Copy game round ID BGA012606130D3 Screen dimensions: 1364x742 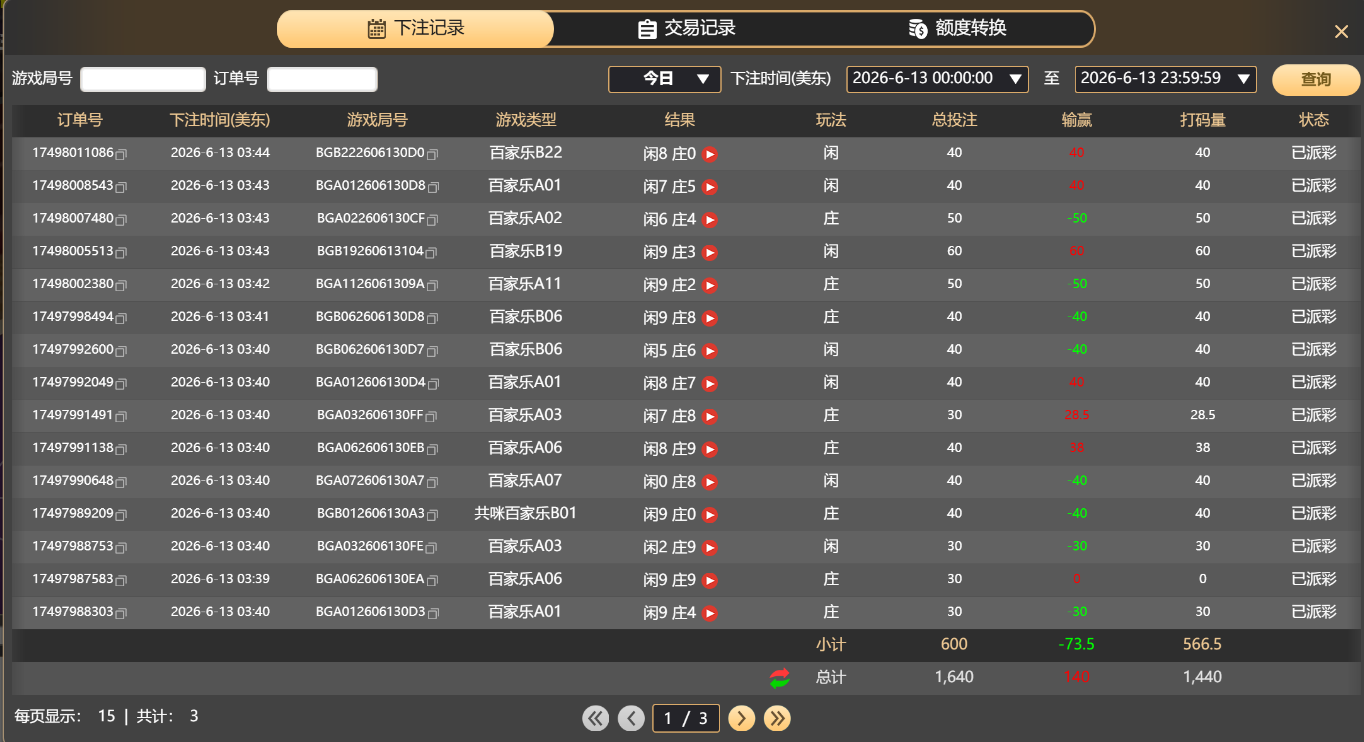click(433, 614)
